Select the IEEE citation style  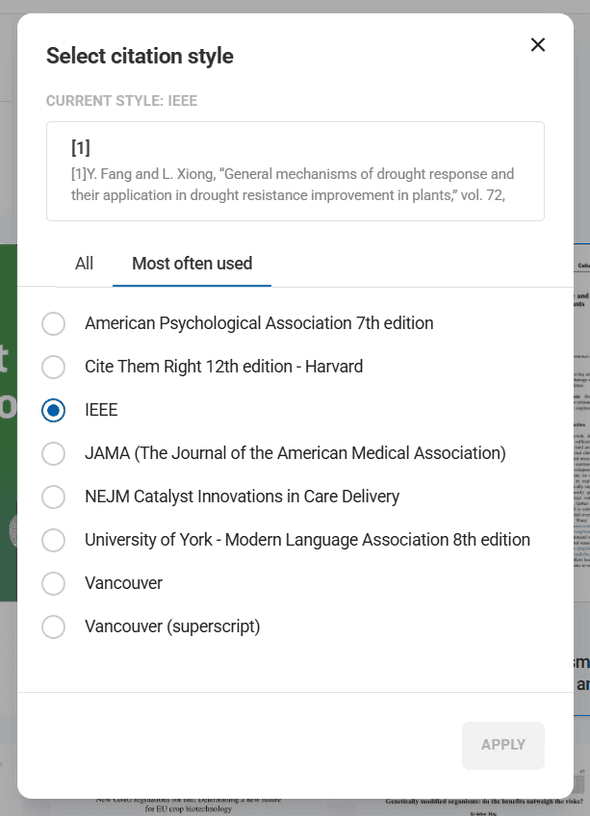[x=53, y=410]
